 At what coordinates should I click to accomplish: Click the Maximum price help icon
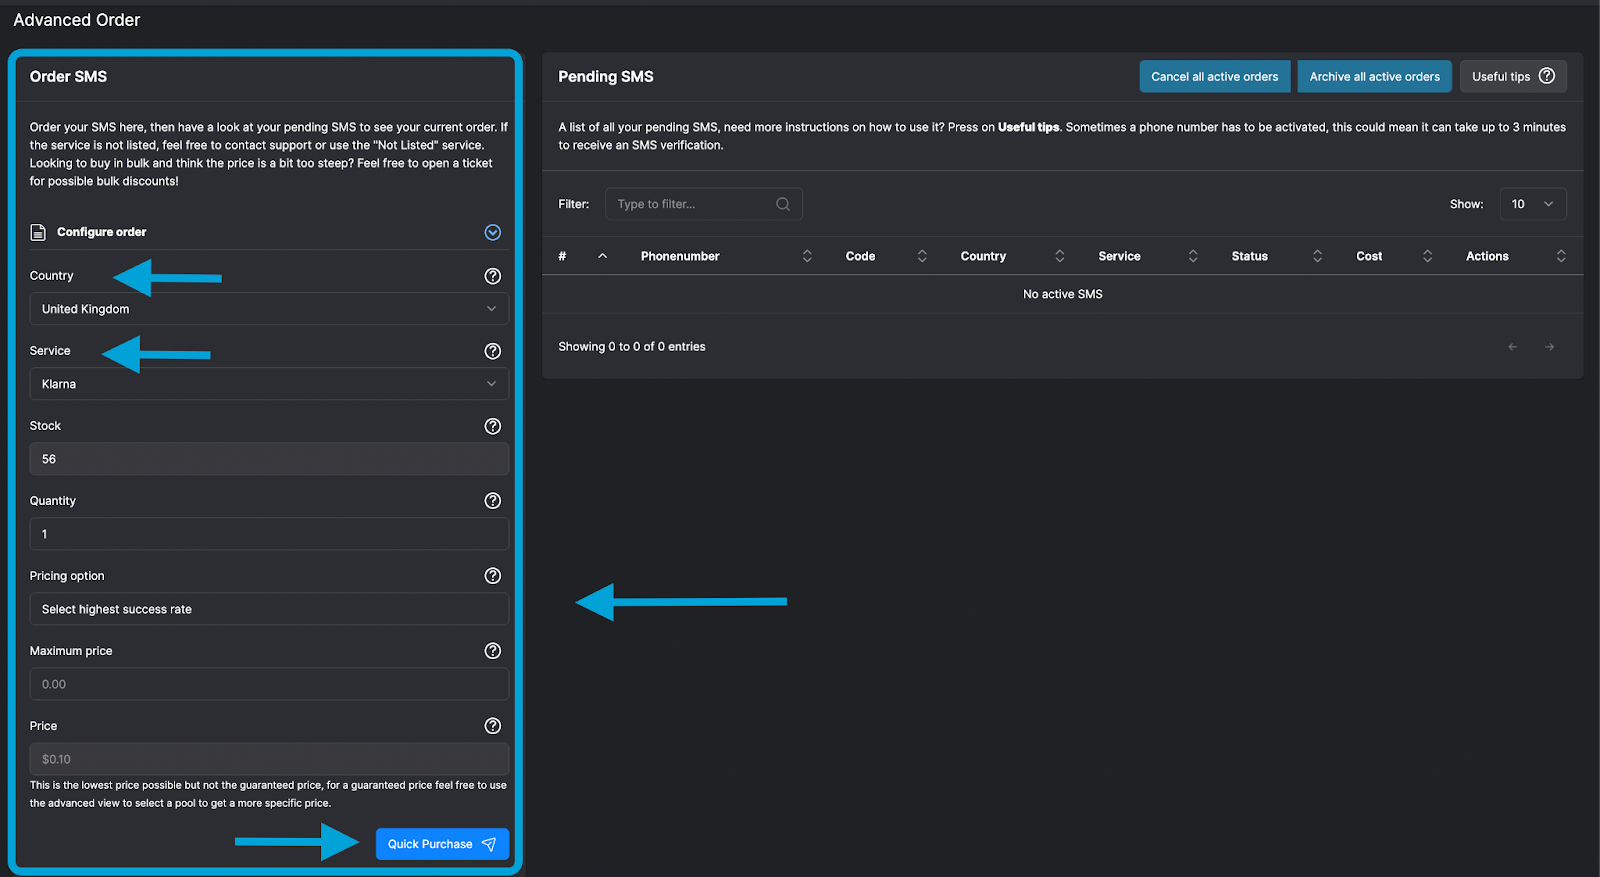[492, 651]
